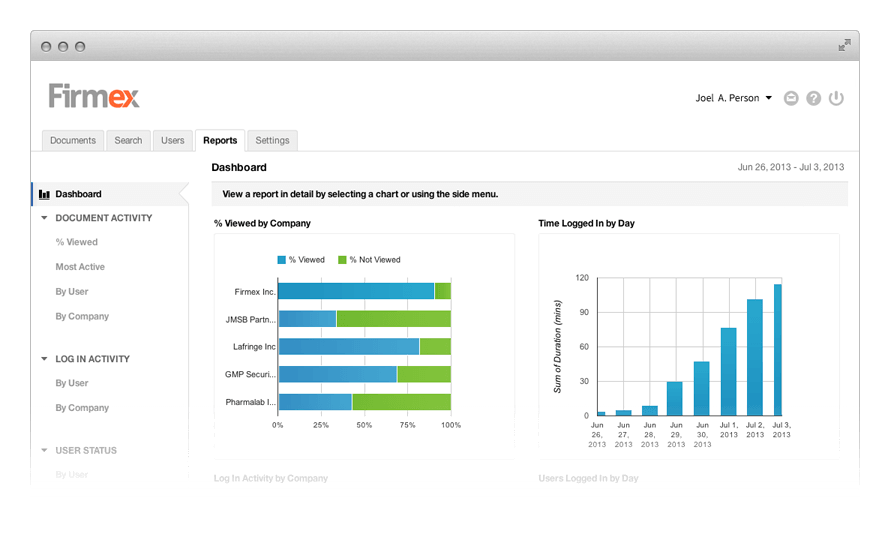Select By Company under Document Activity
This screenshot has height=534, width=890.
[82, 316]
